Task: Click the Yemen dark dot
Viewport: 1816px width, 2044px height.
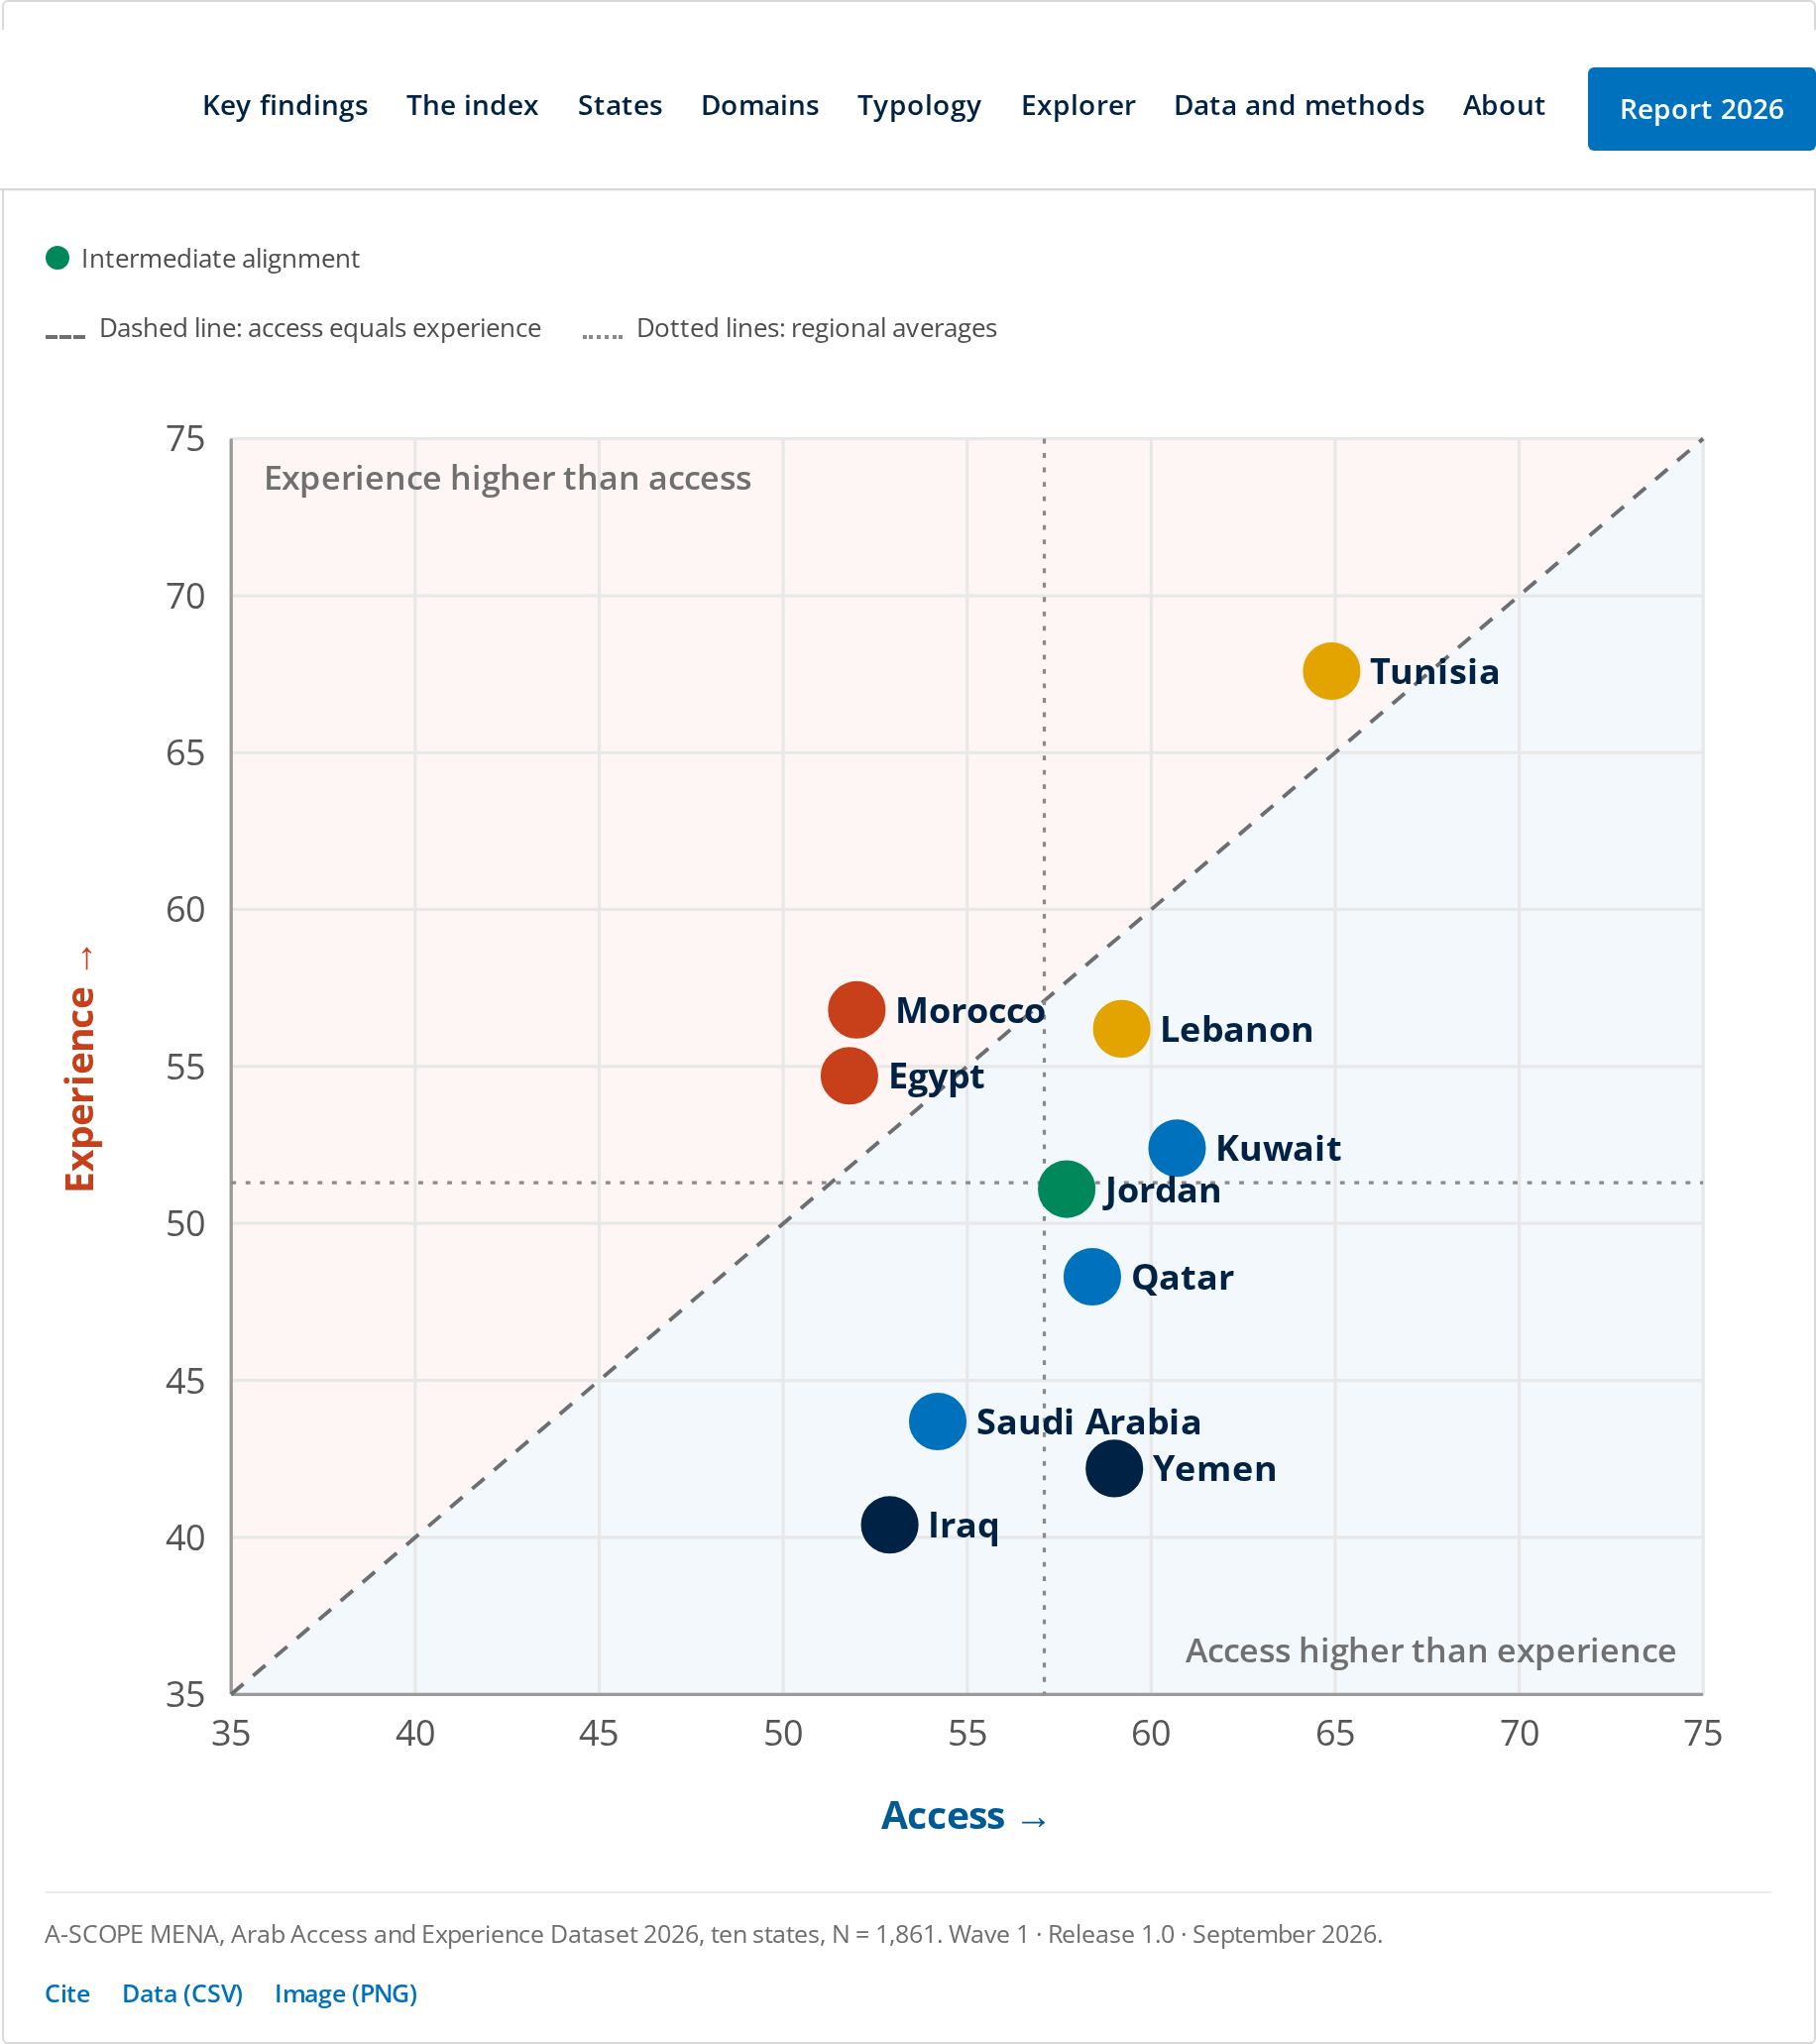Action: 1114,1468
